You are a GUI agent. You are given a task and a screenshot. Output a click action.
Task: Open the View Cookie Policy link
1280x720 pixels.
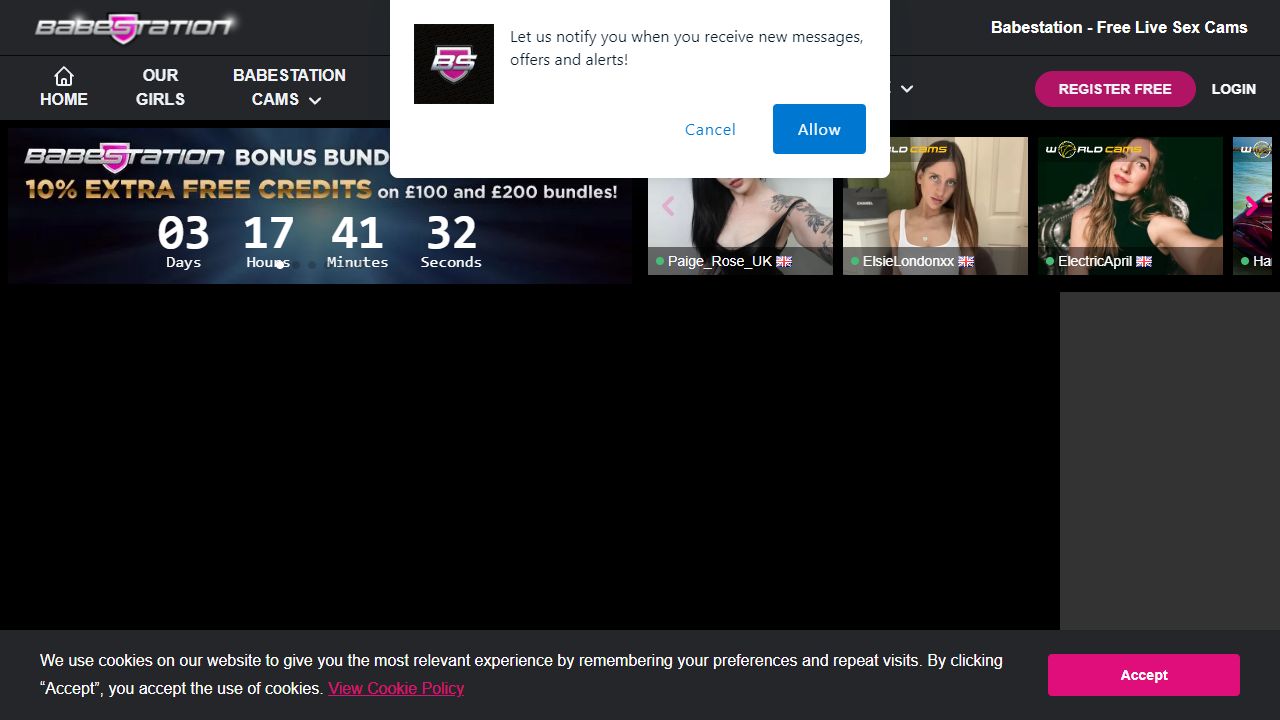[x=396, y=688]
